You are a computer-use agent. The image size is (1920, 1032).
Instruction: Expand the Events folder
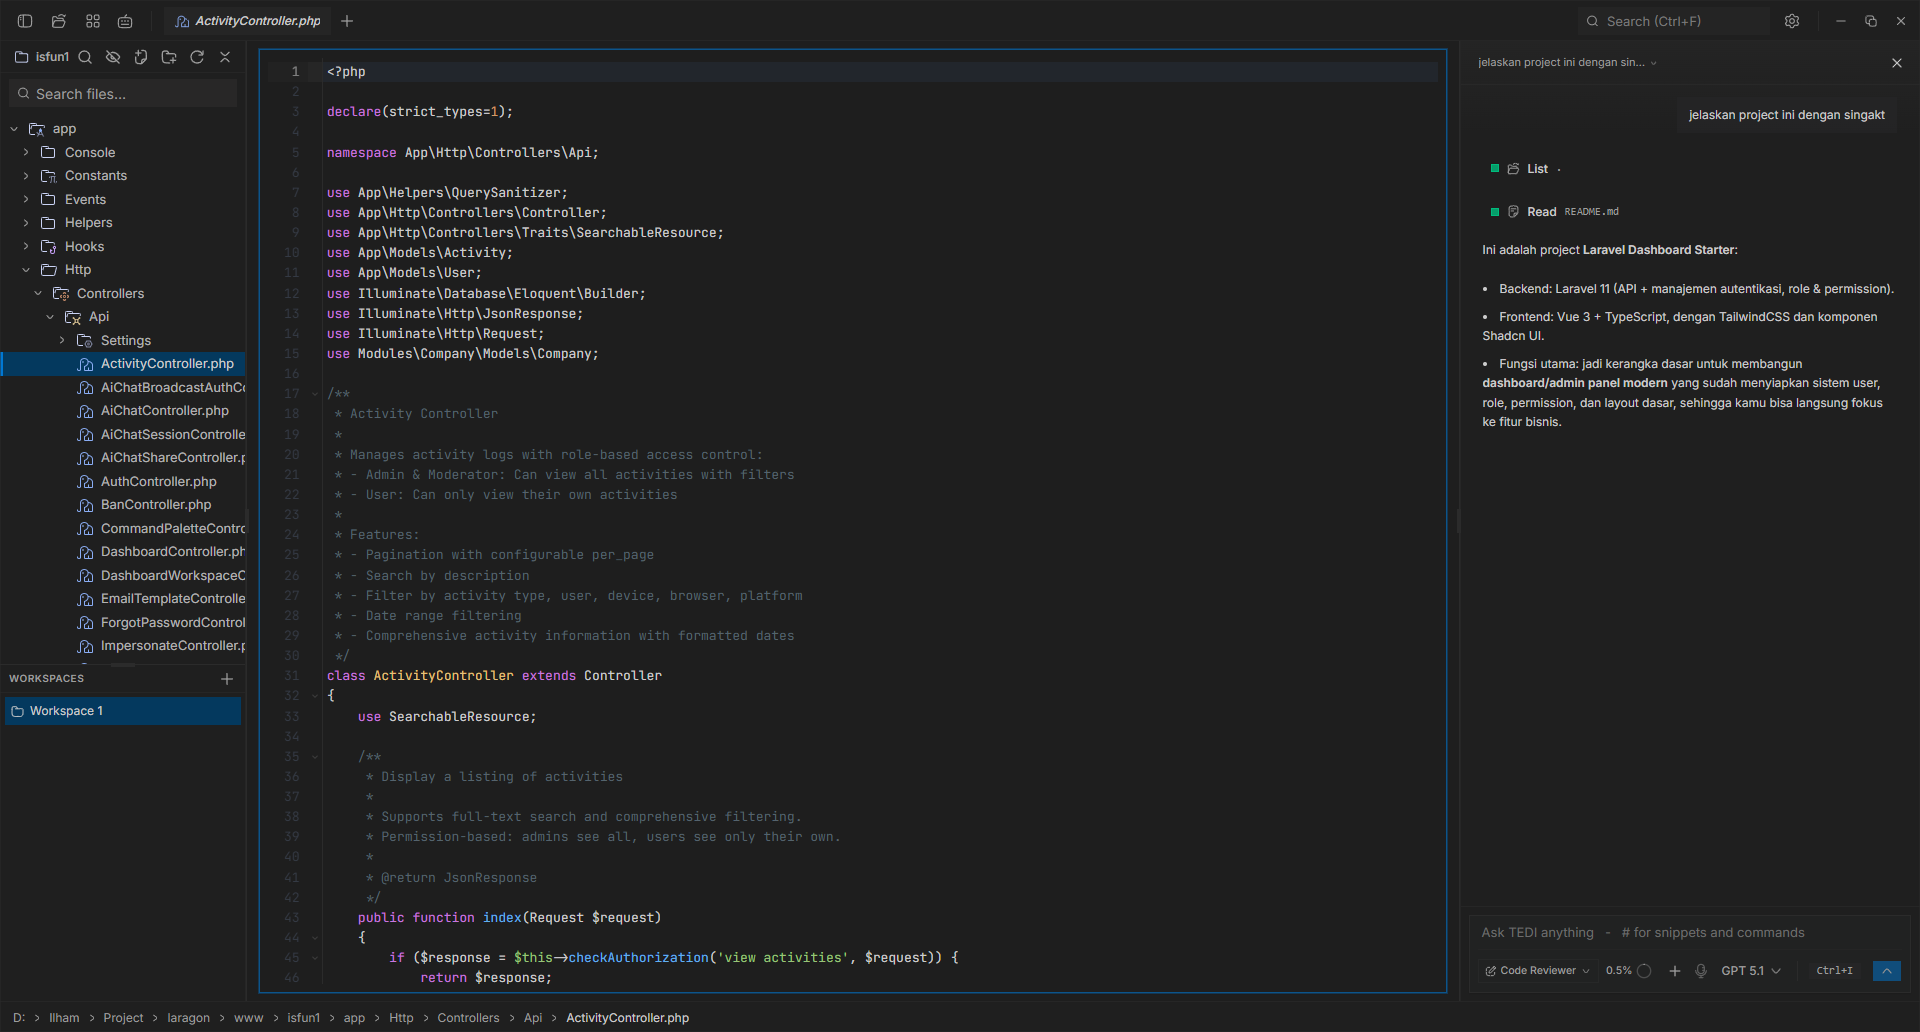pyautogui.click(x=26, y=200)
